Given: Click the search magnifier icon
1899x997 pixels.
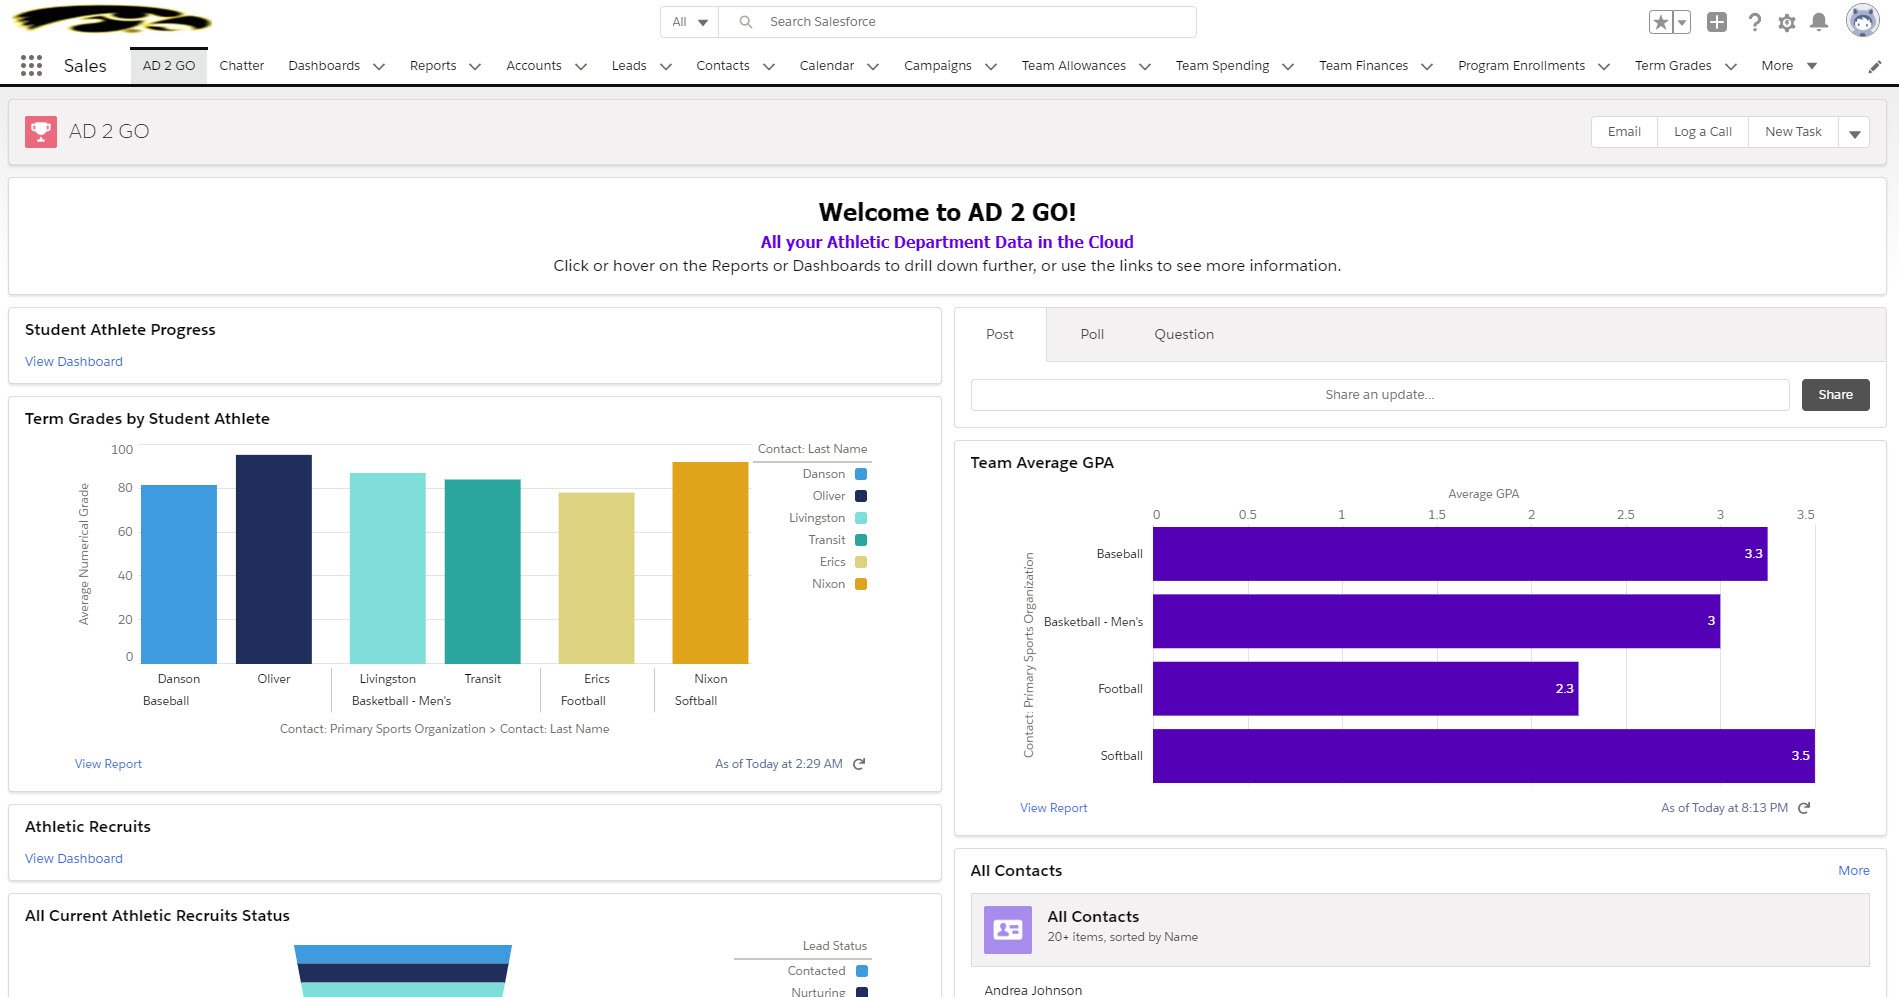Looking at the screenshot, I should (746, 22).
